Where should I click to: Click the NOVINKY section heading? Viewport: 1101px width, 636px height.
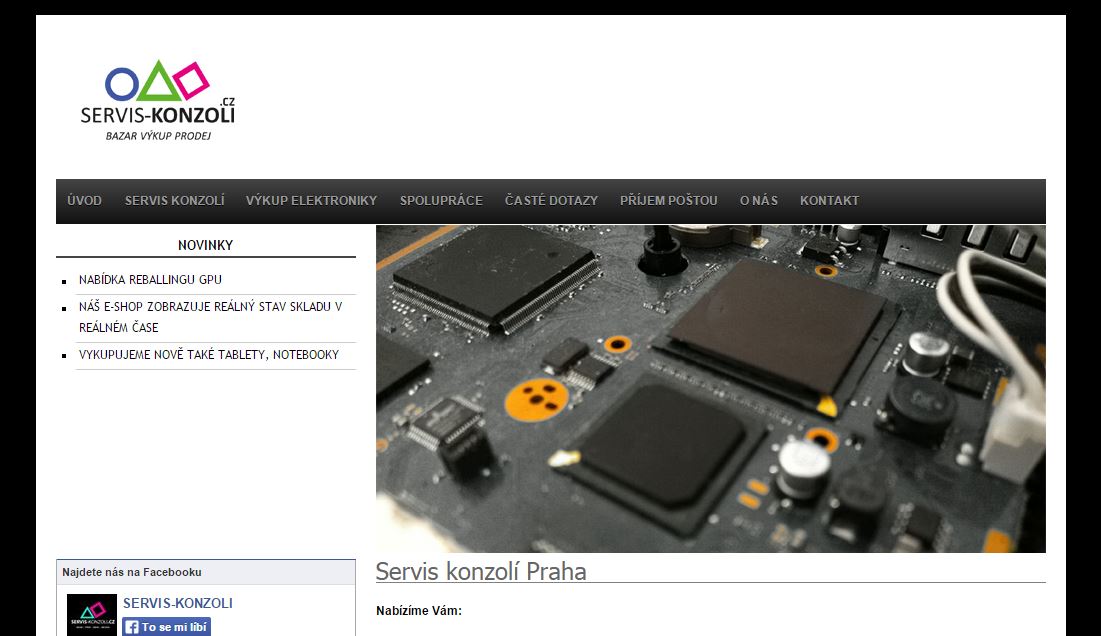205,246
